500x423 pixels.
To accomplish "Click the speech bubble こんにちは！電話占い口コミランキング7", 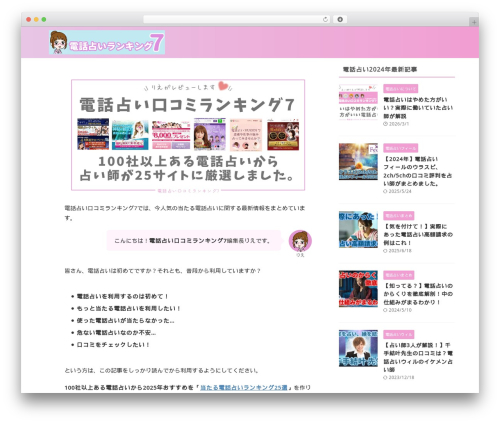I will tap(193, 240).
